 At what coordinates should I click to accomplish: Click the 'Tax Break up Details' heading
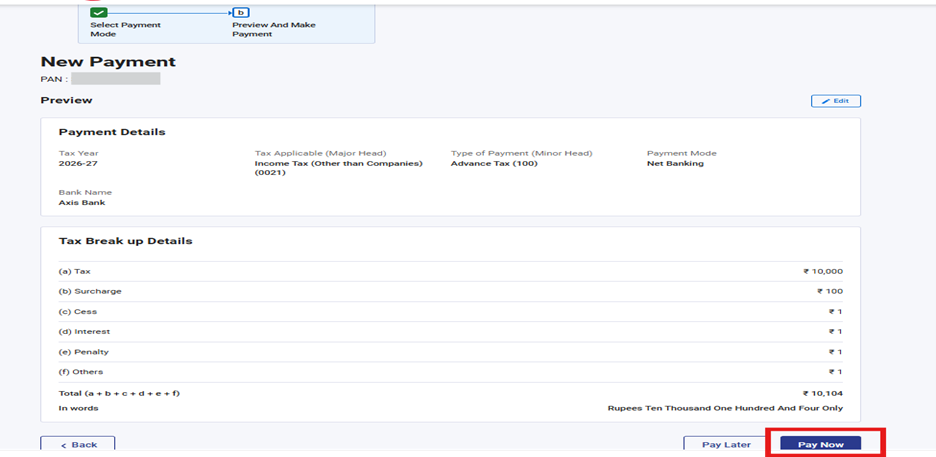[x=125, y=241]
